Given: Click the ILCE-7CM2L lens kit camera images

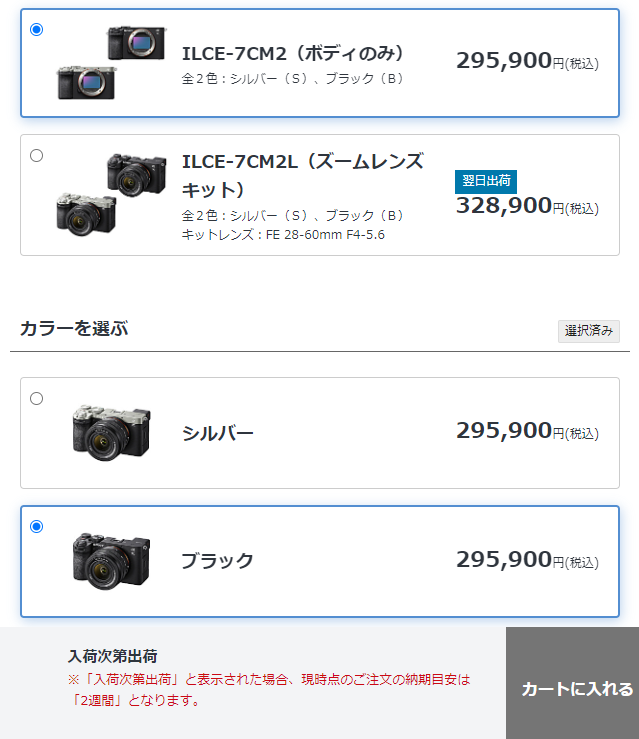Looking at the screenshot, I should point(111,194).
